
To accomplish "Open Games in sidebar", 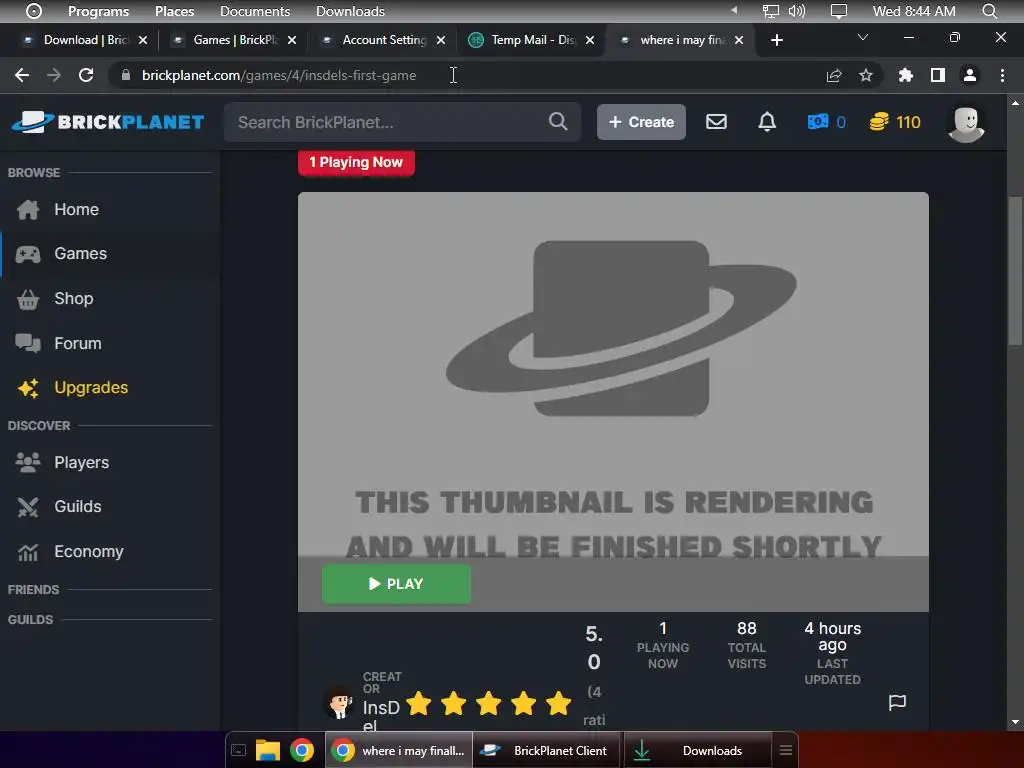I will click(110, 253).
